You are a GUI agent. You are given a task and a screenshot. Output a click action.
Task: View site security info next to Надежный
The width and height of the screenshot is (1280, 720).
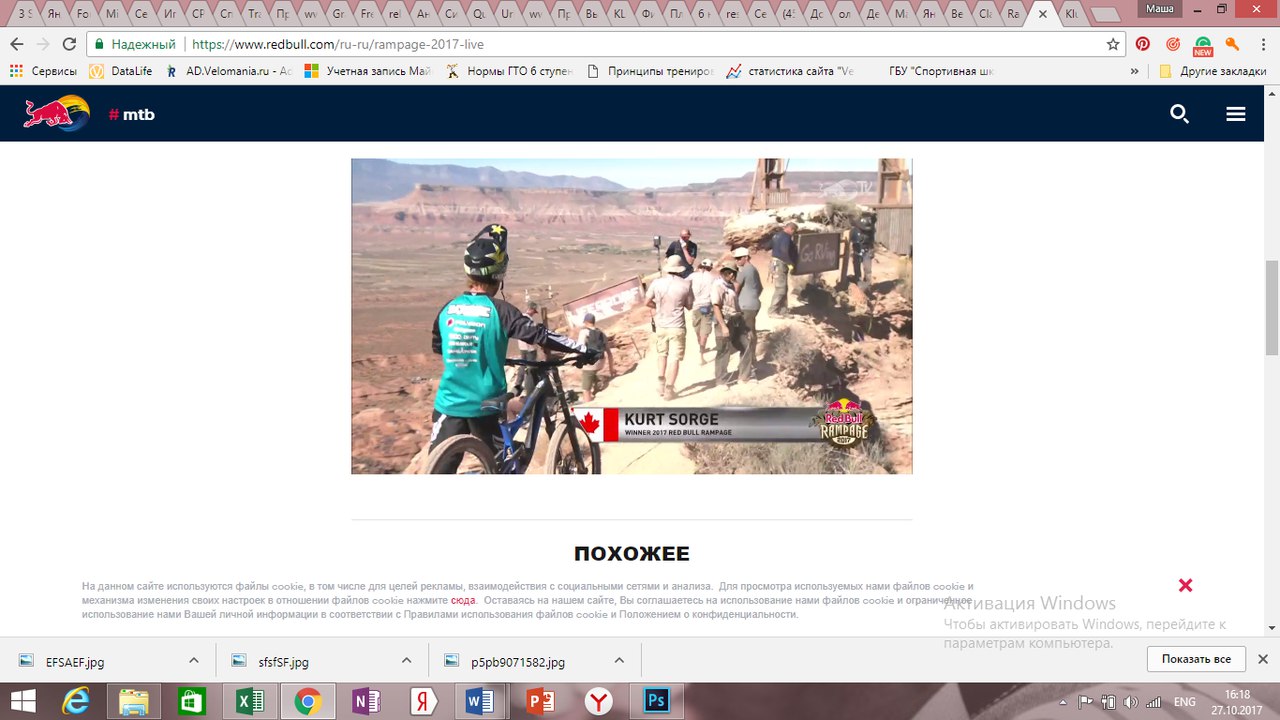click(x=136, y=45)
